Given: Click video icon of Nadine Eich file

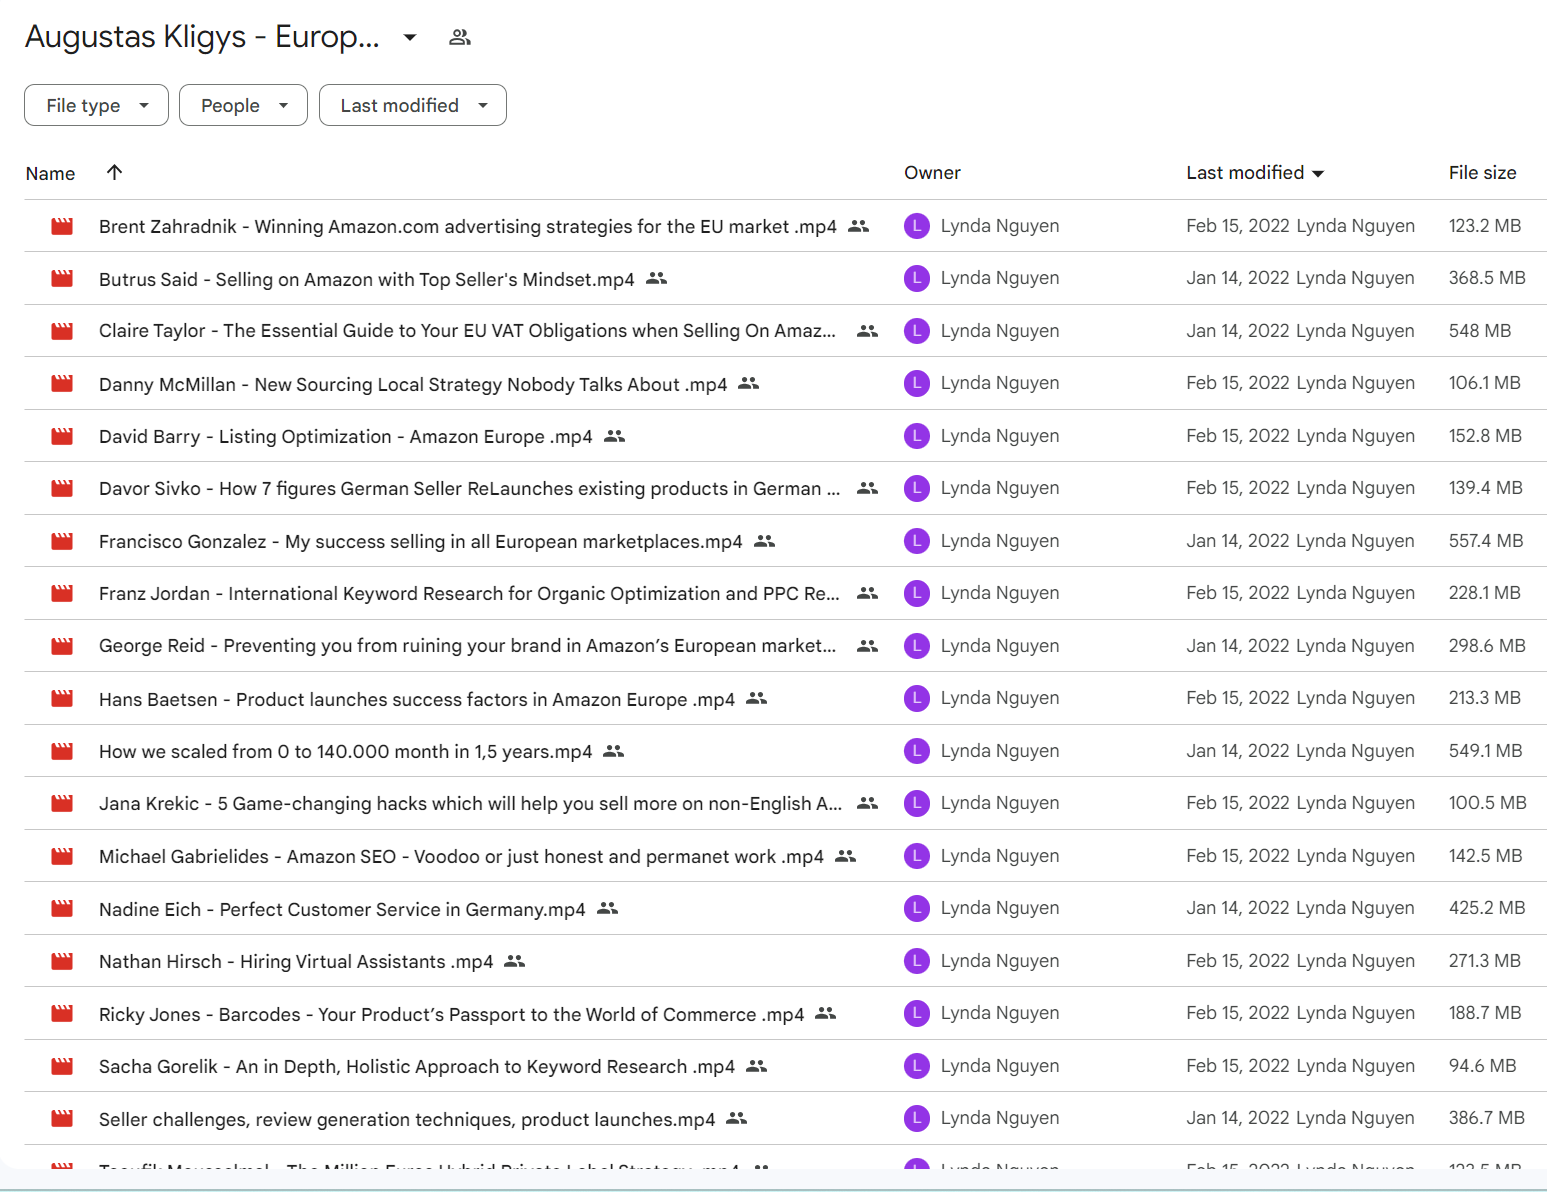Looking at the screenshot, I should tap(62, 908).
